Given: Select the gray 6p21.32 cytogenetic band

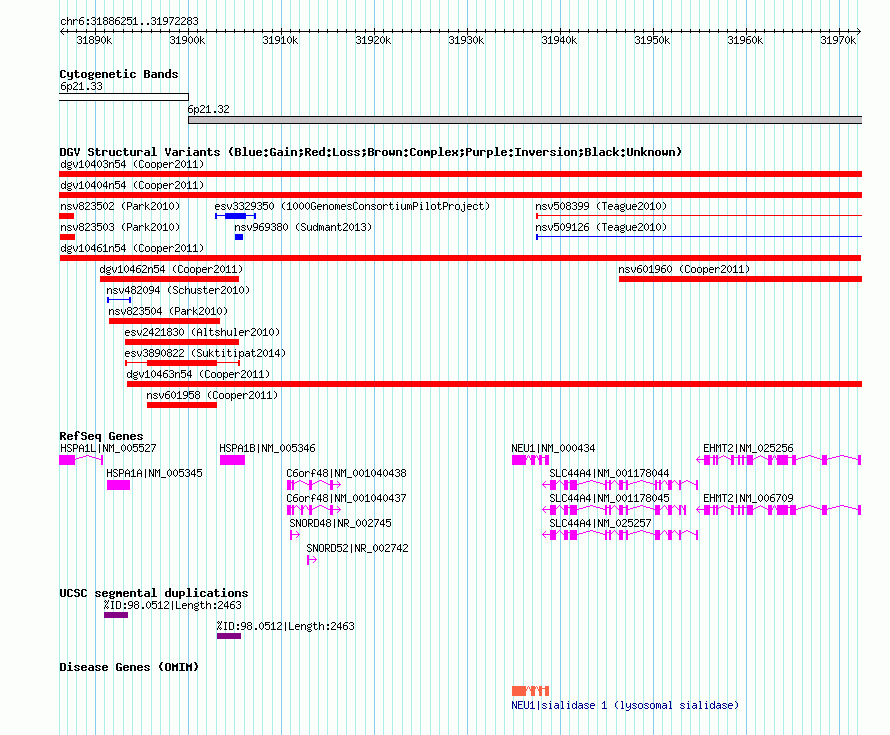Looking at the screenshot, I should [x=525, y=120].
